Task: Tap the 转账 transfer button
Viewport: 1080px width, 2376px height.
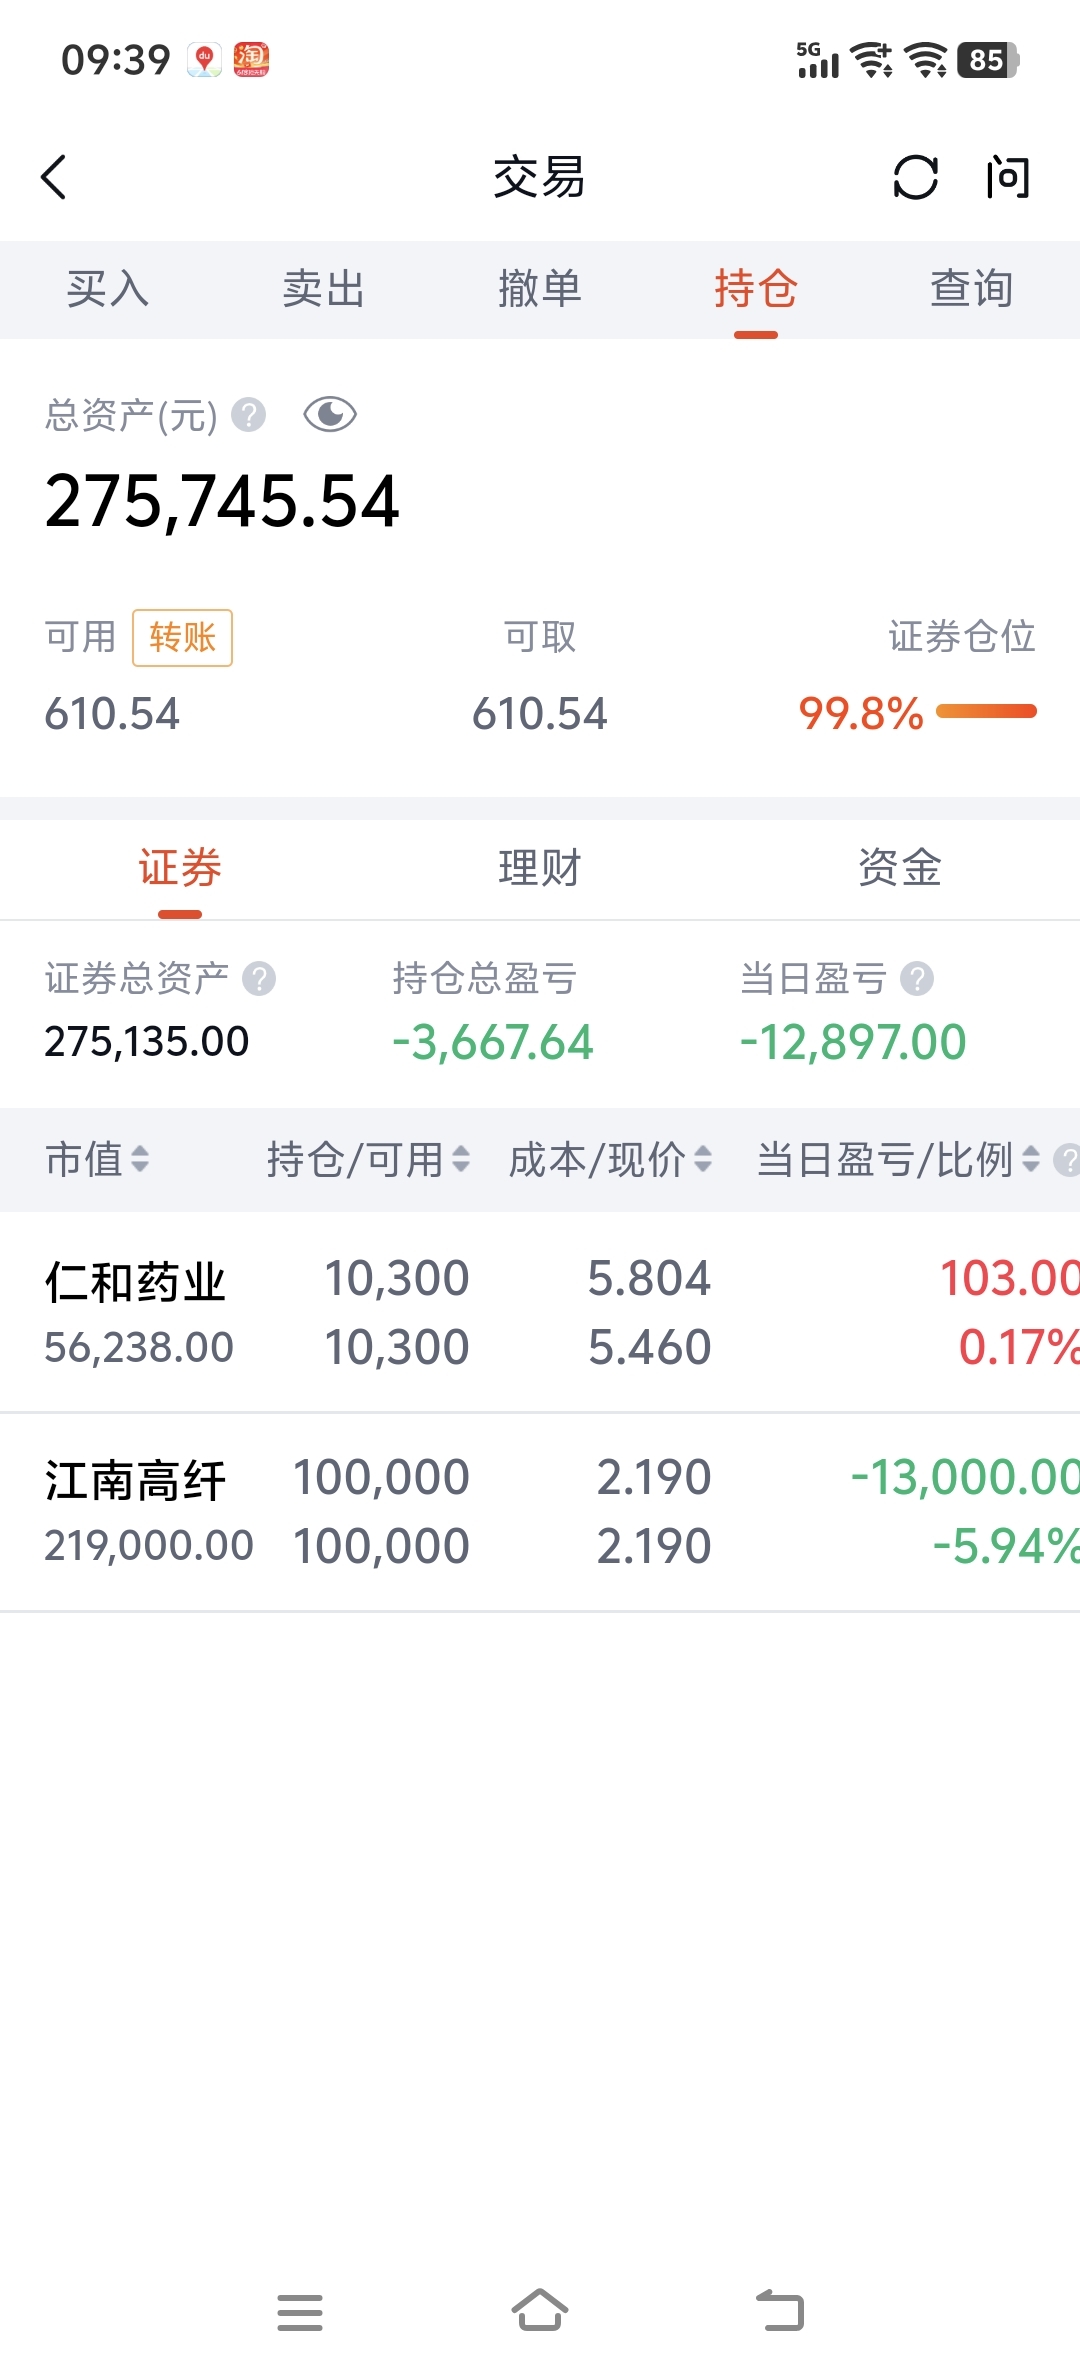Action: [x=182, y=637]
